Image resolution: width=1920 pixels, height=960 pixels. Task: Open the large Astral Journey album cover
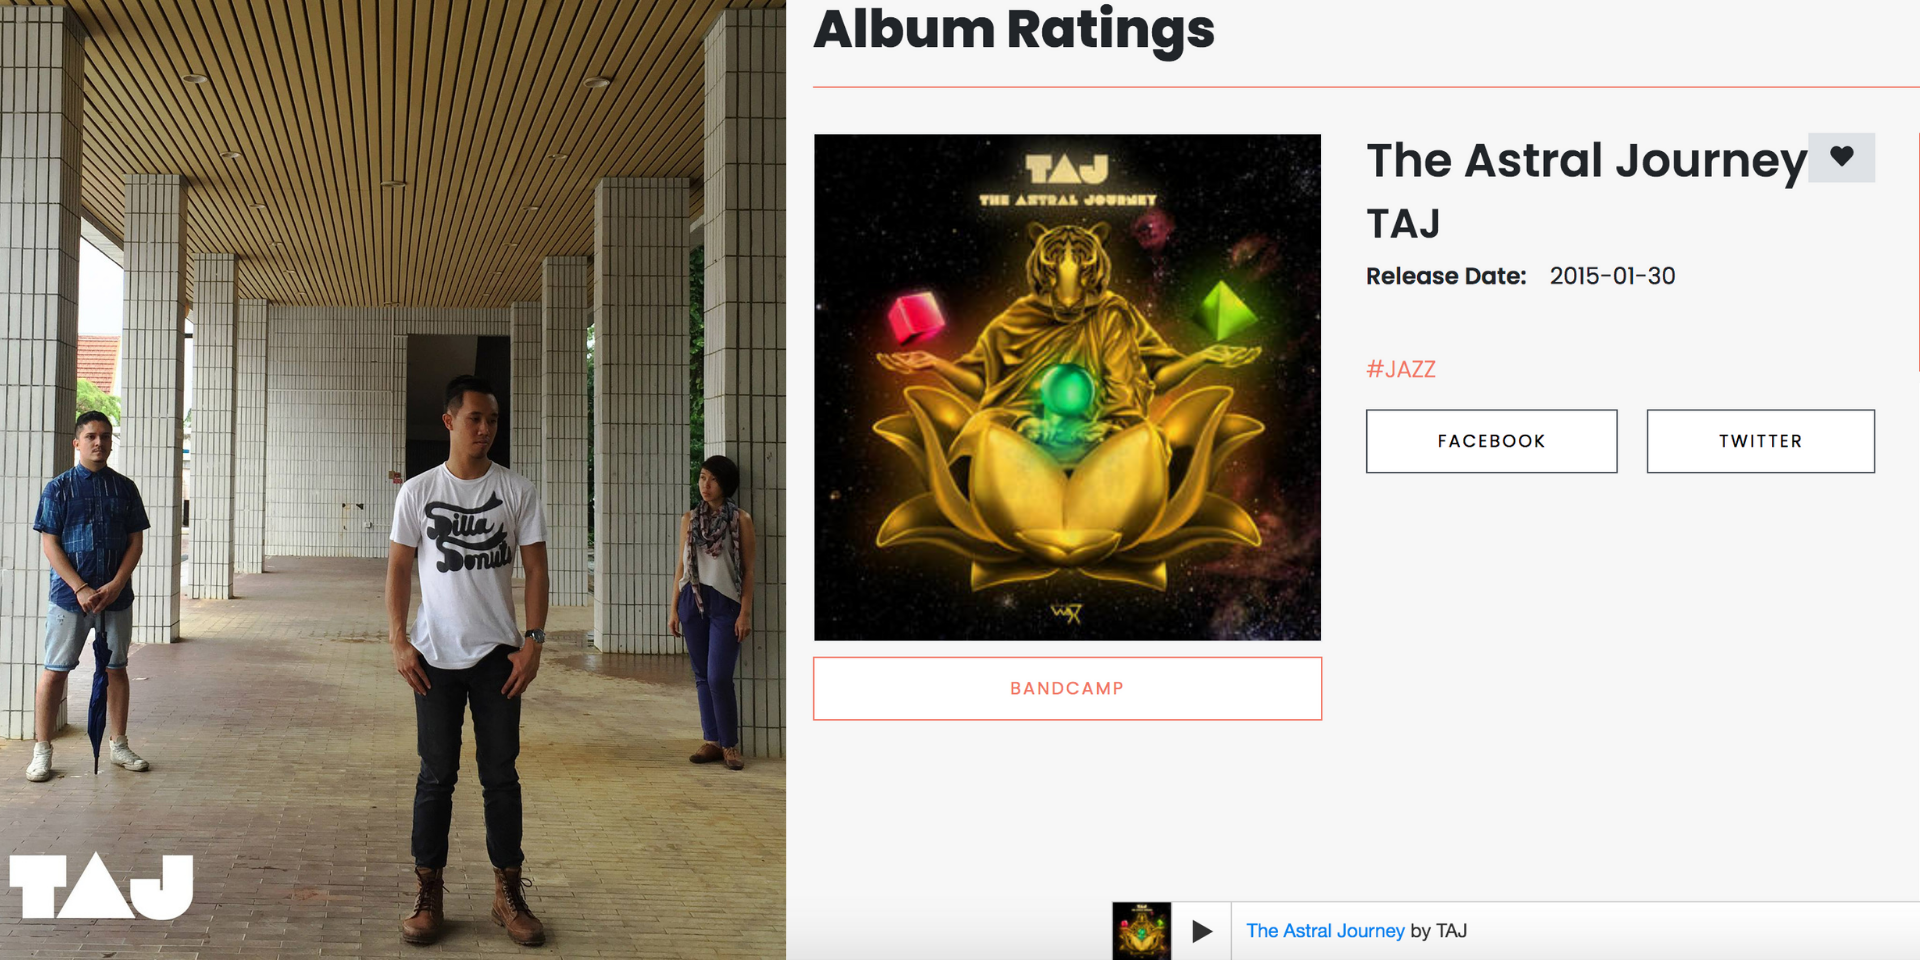click(1067, 387)
